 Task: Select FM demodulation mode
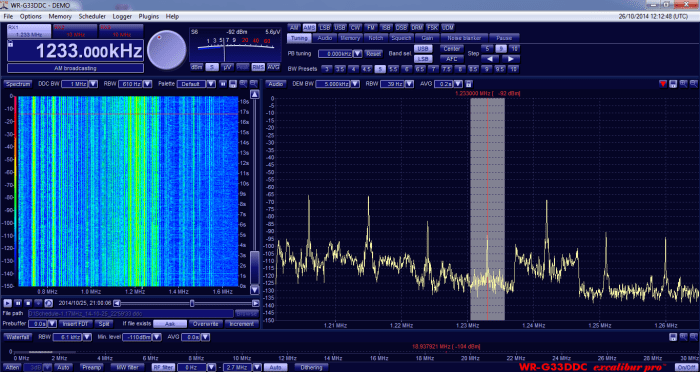[371, 27]
